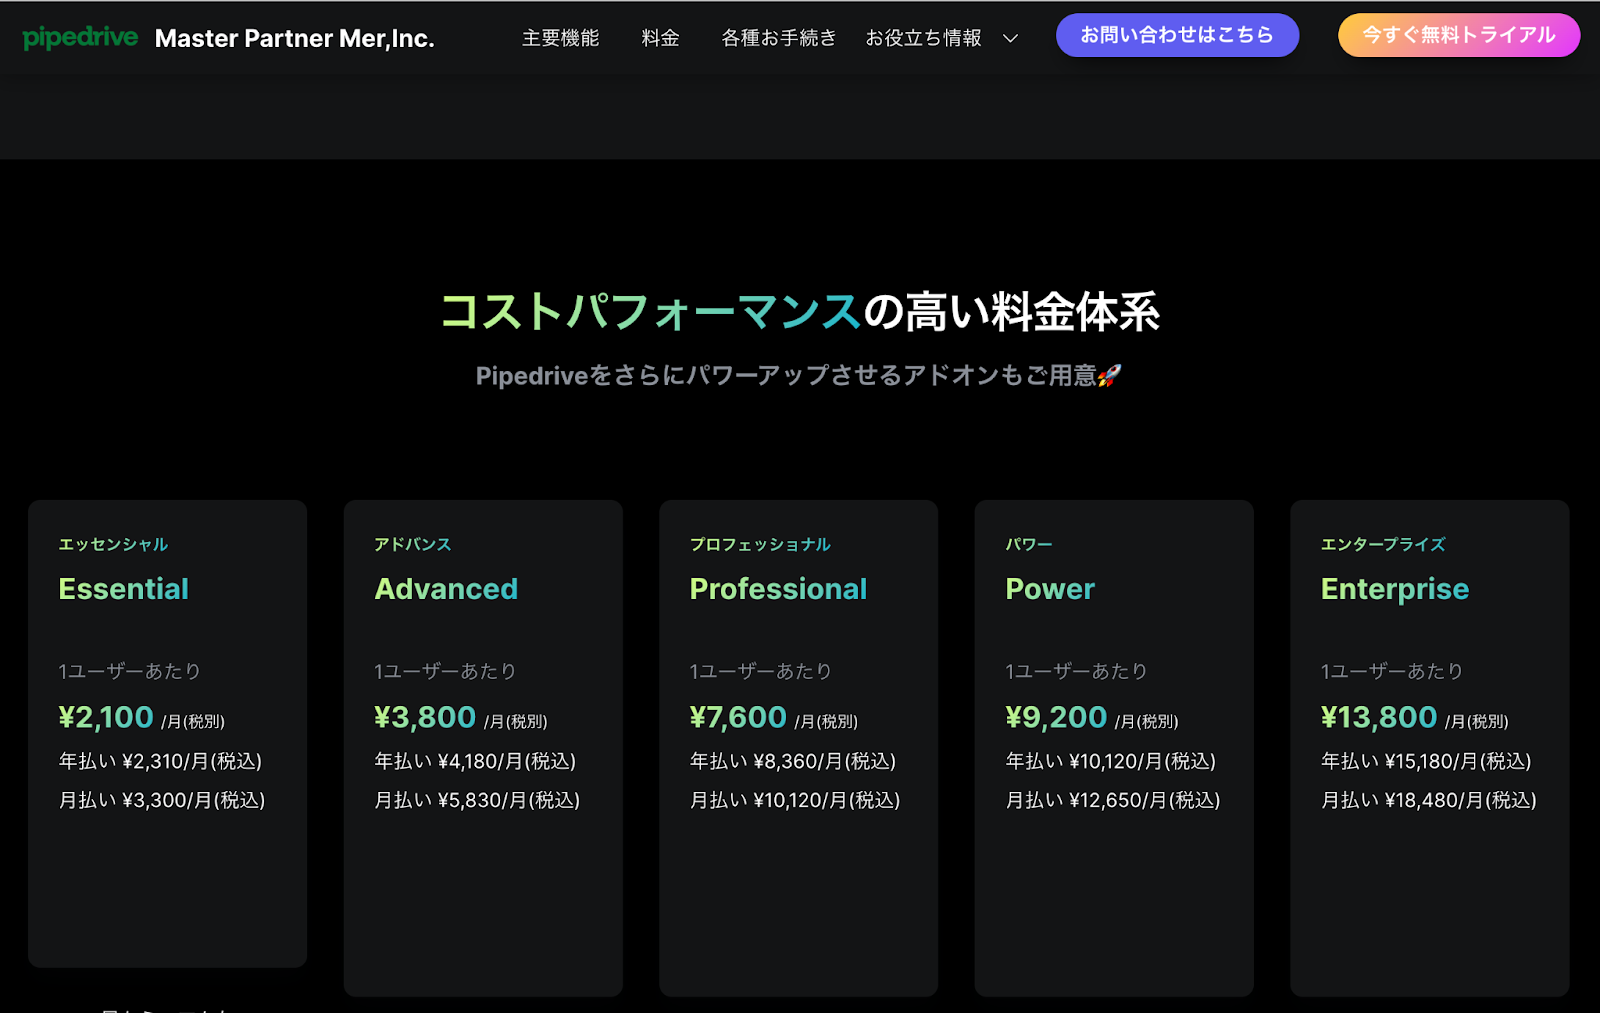Image resolution: width=1600 pixels, height=1013 pixels.
Task: Click the ¥3,800 price
Action: click(425, 717)
